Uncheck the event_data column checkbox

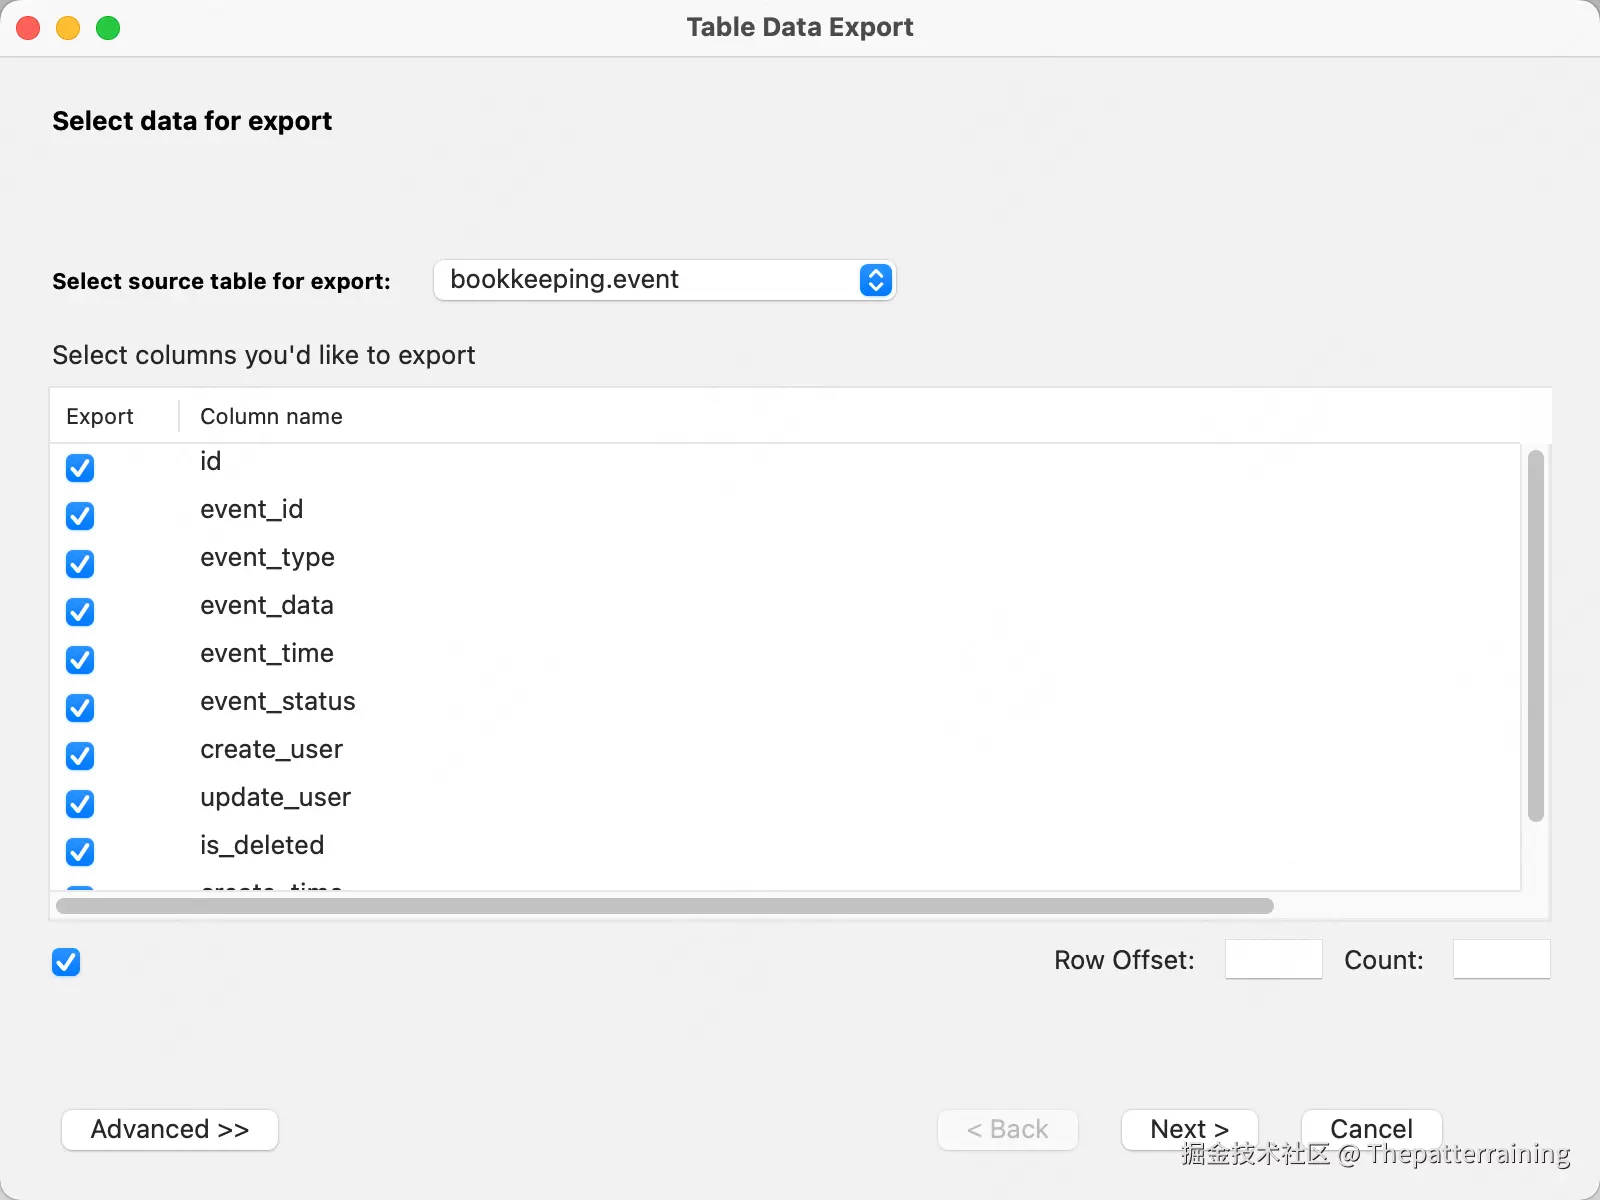click(80, 612)
